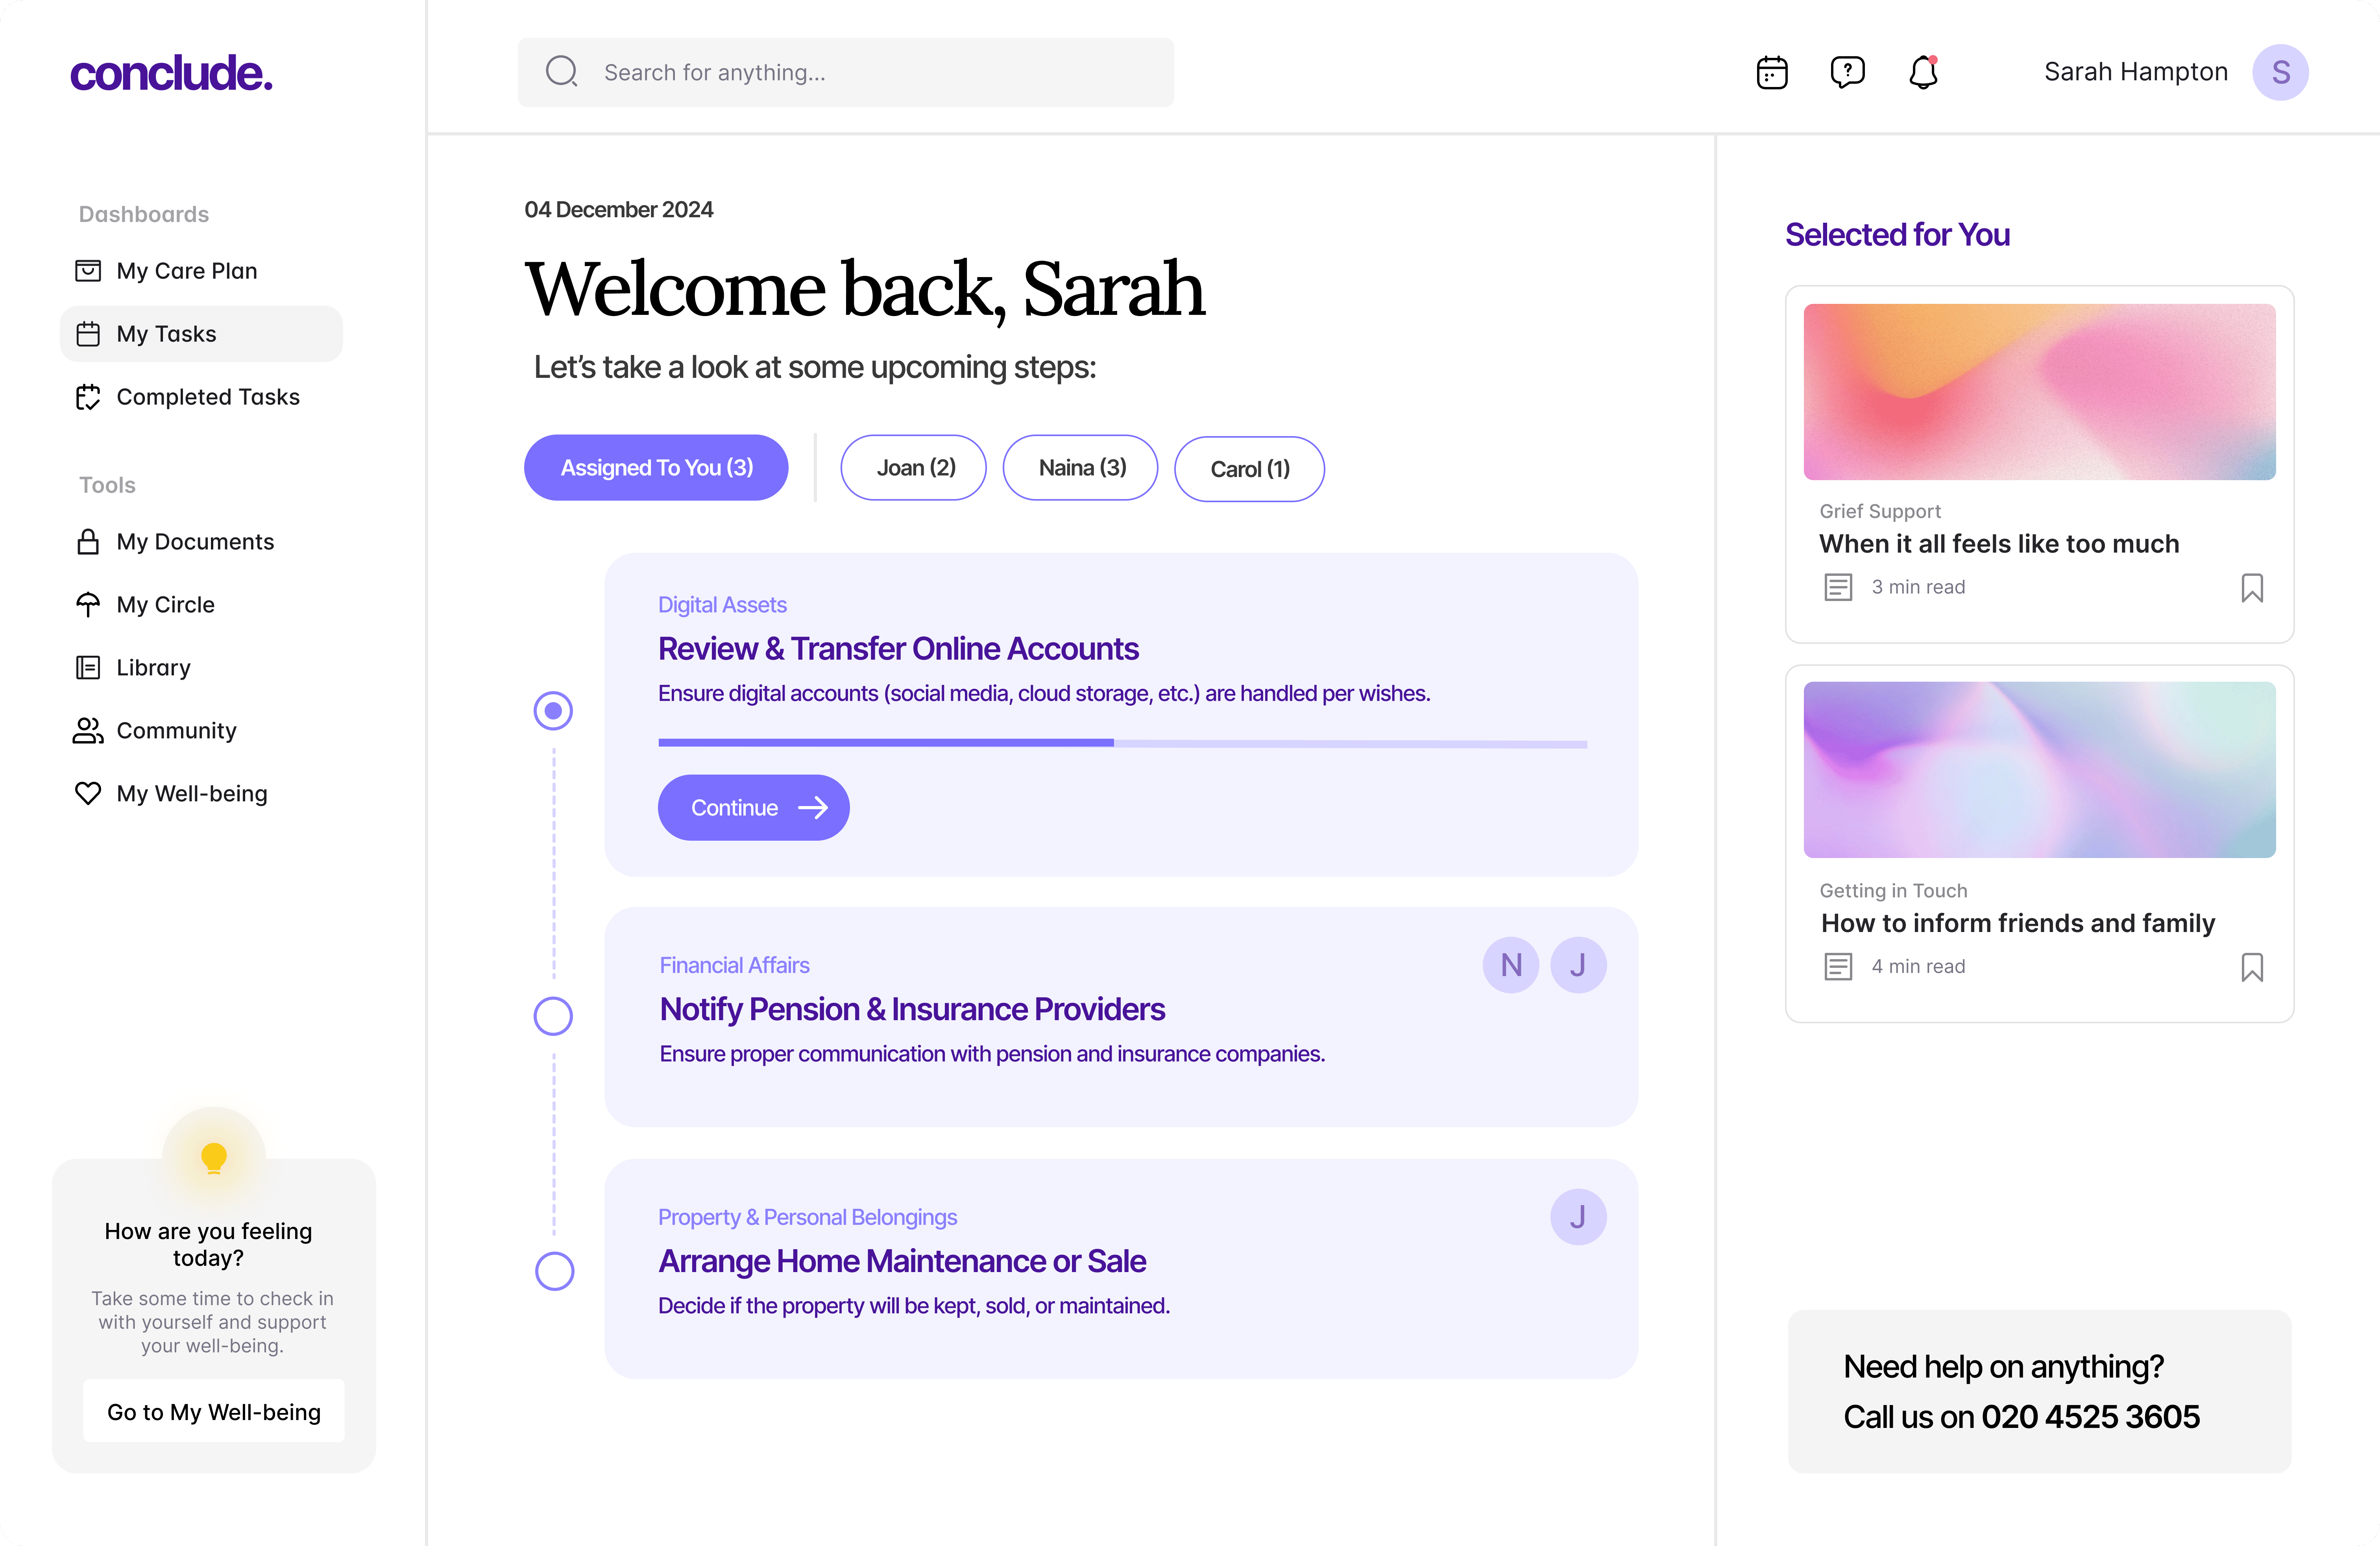Screen dimensions: 2380x1546
Task: Click the conclude logo
Action: coord(171,73)
